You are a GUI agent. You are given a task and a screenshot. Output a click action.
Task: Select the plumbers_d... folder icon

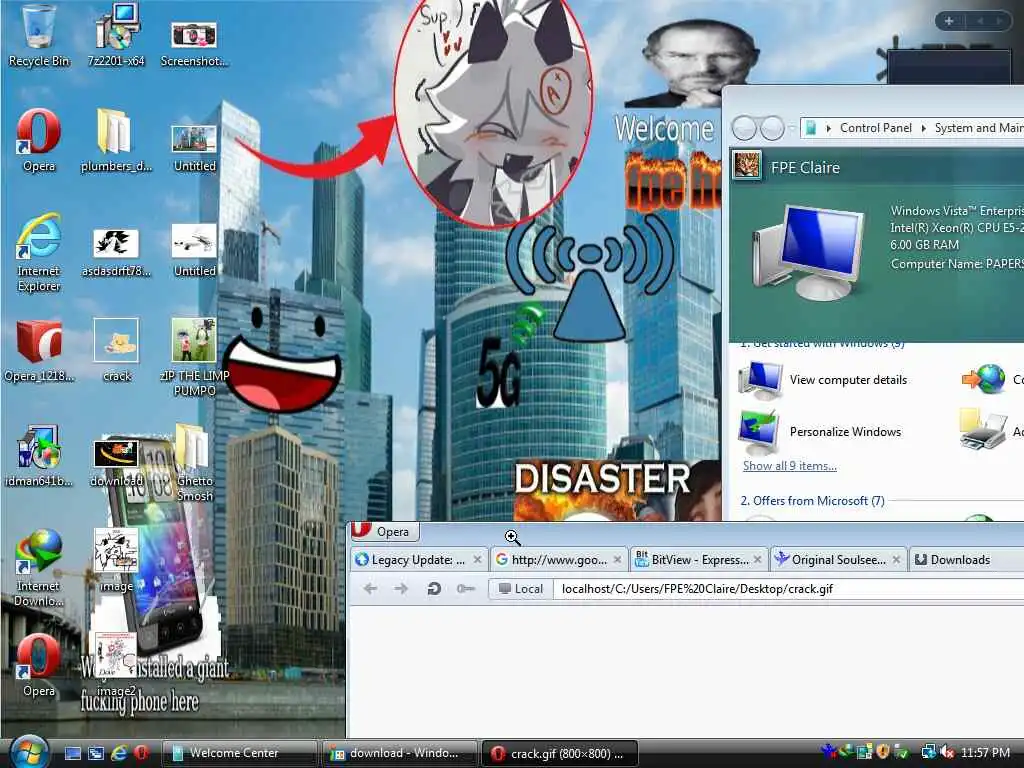pyautogui.click(x=116, y=140)
